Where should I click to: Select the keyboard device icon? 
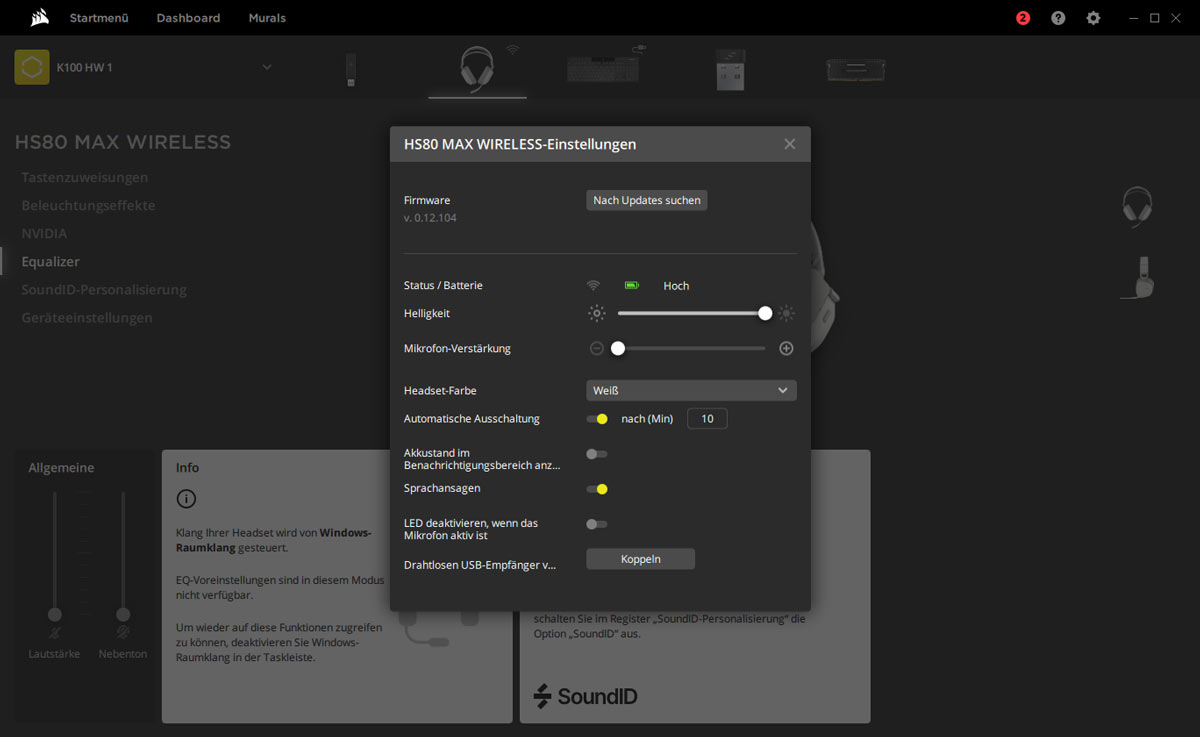pos(602,68)
